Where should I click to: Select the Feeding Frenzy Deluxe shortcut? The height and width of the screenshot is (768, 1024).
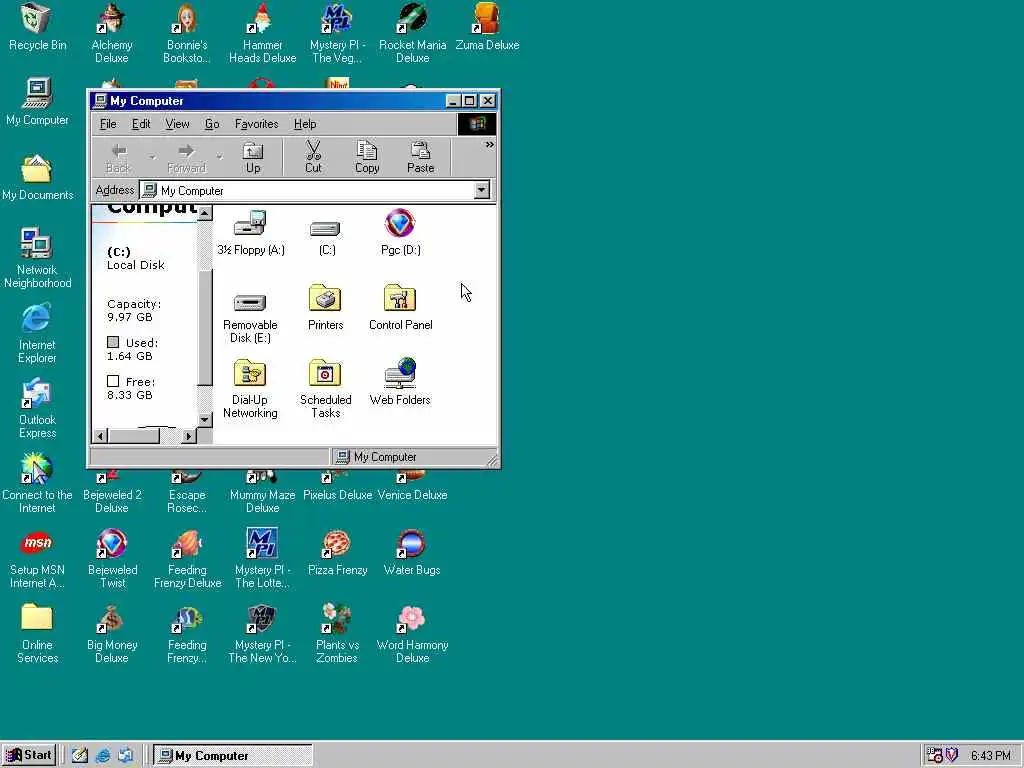(187, 559)
